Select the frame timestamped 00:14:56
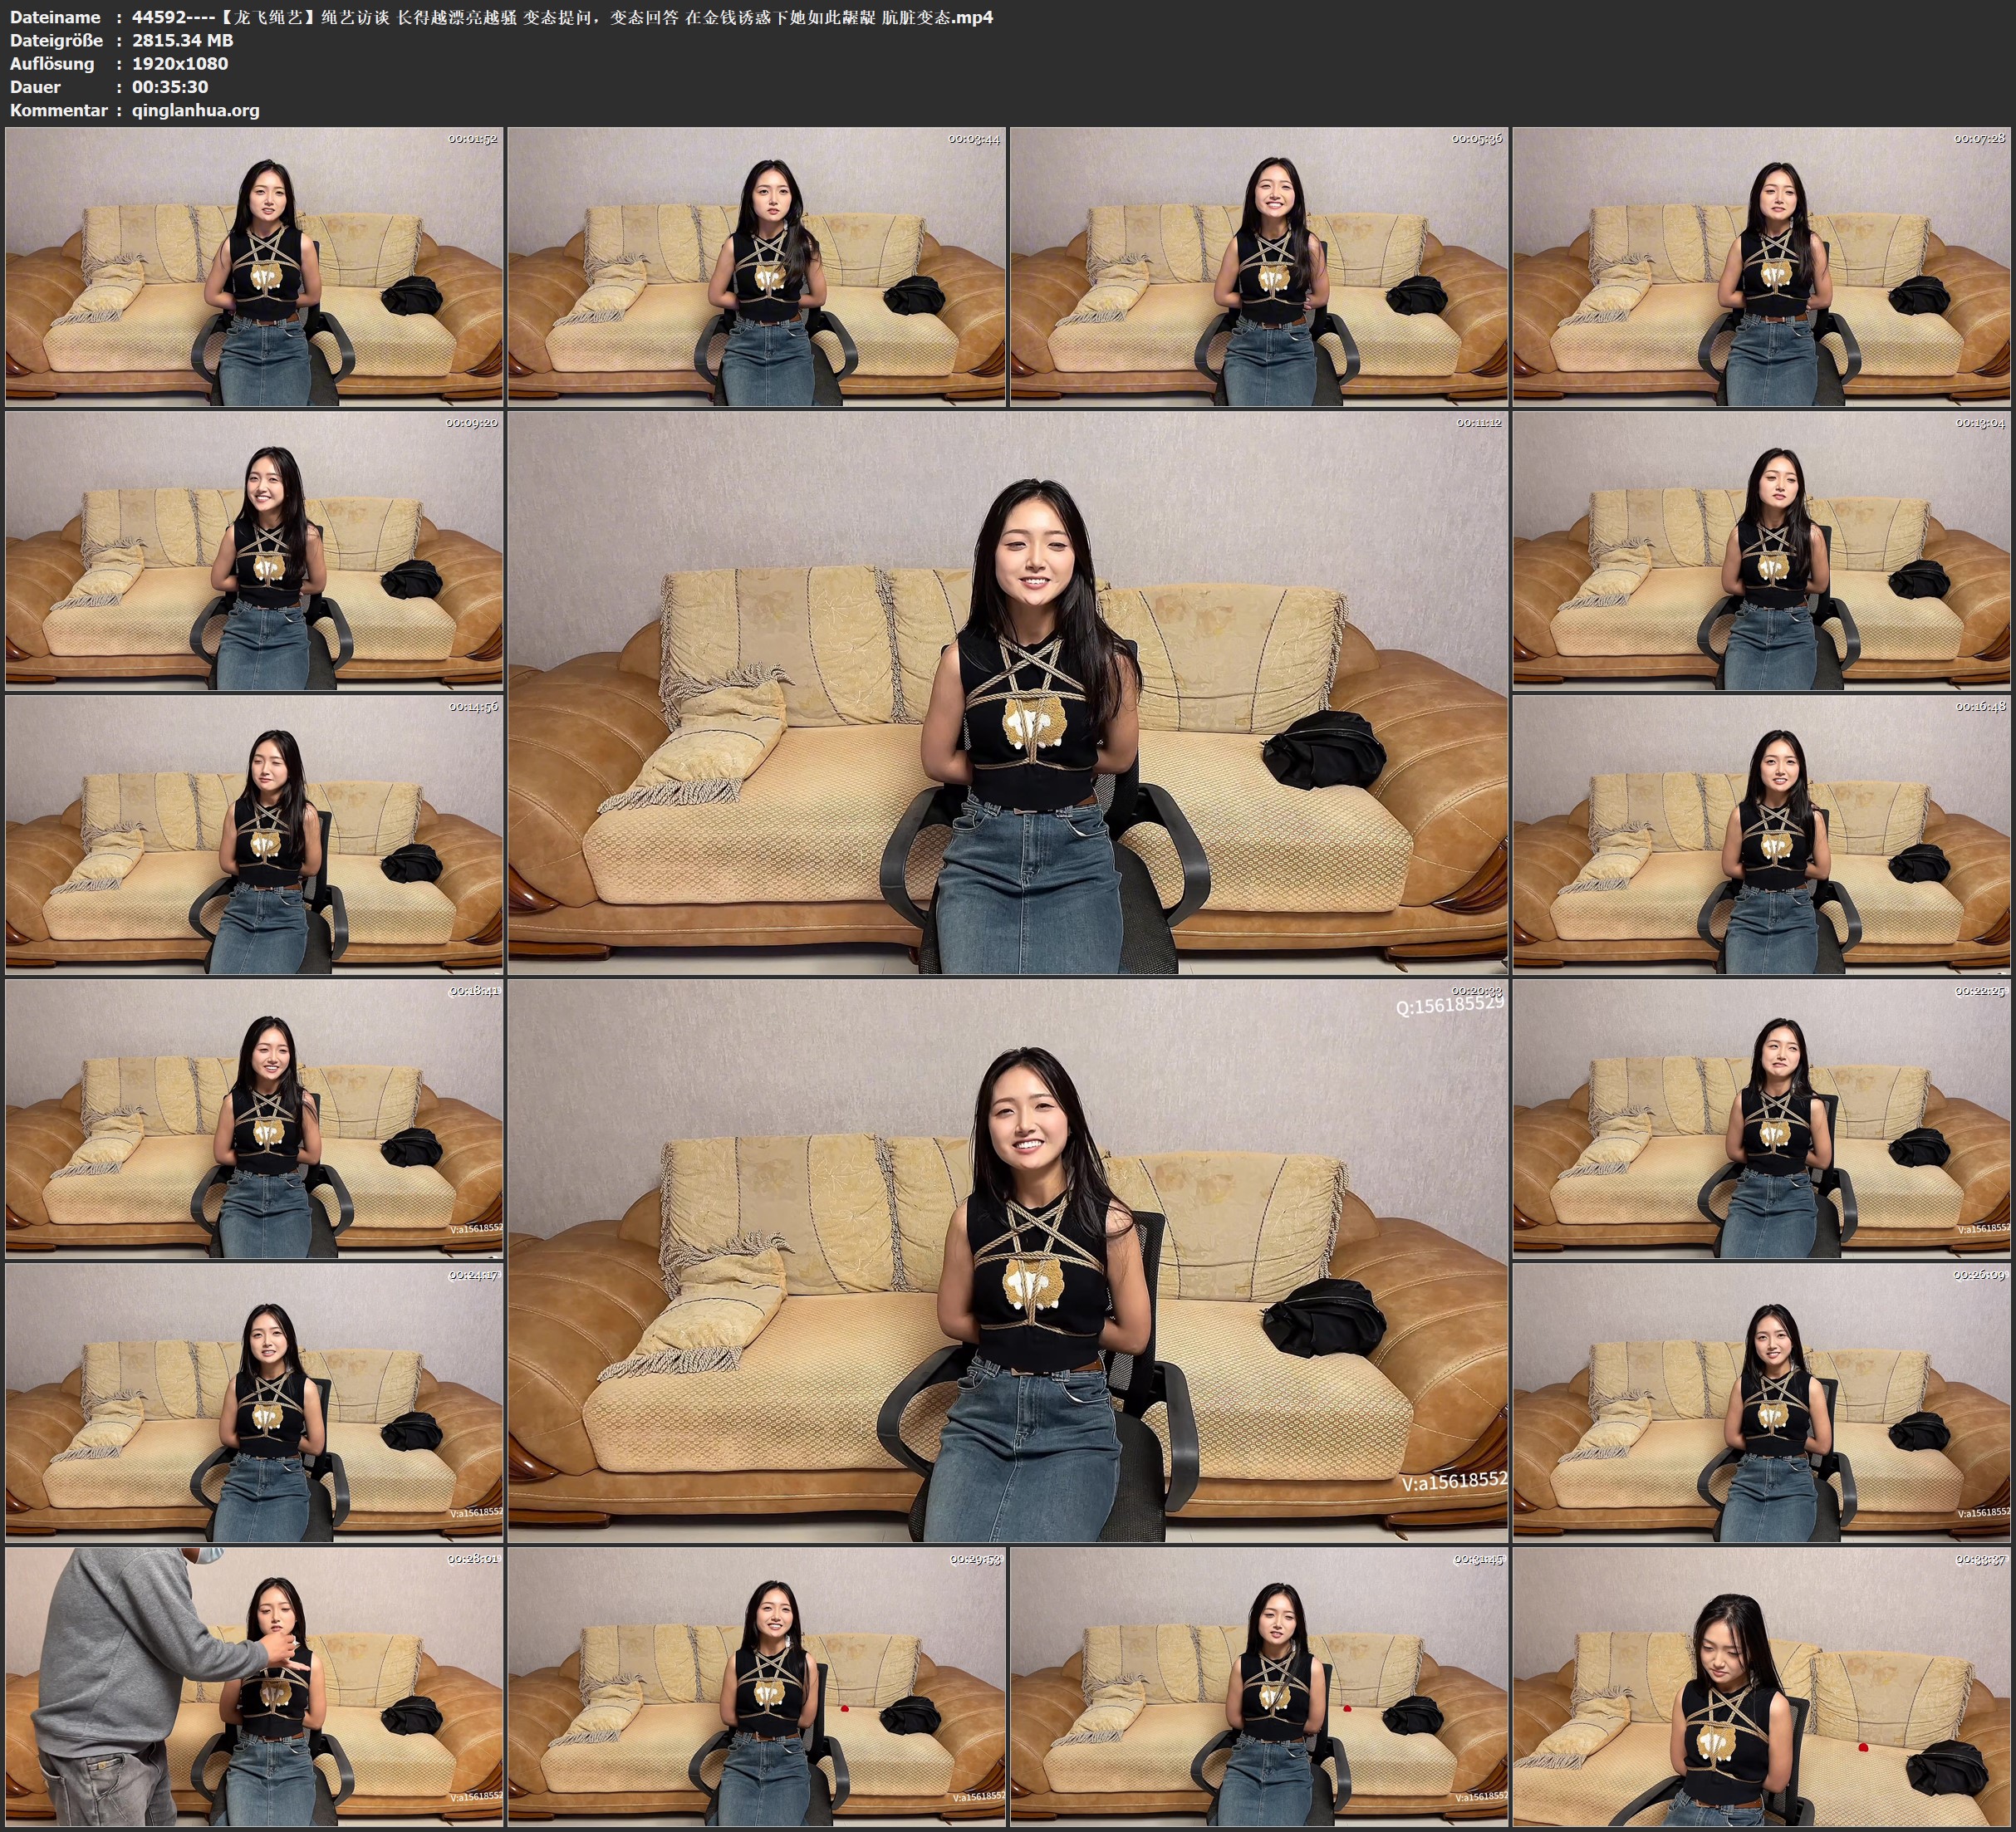The image size is (2016, 1832). 254,834
